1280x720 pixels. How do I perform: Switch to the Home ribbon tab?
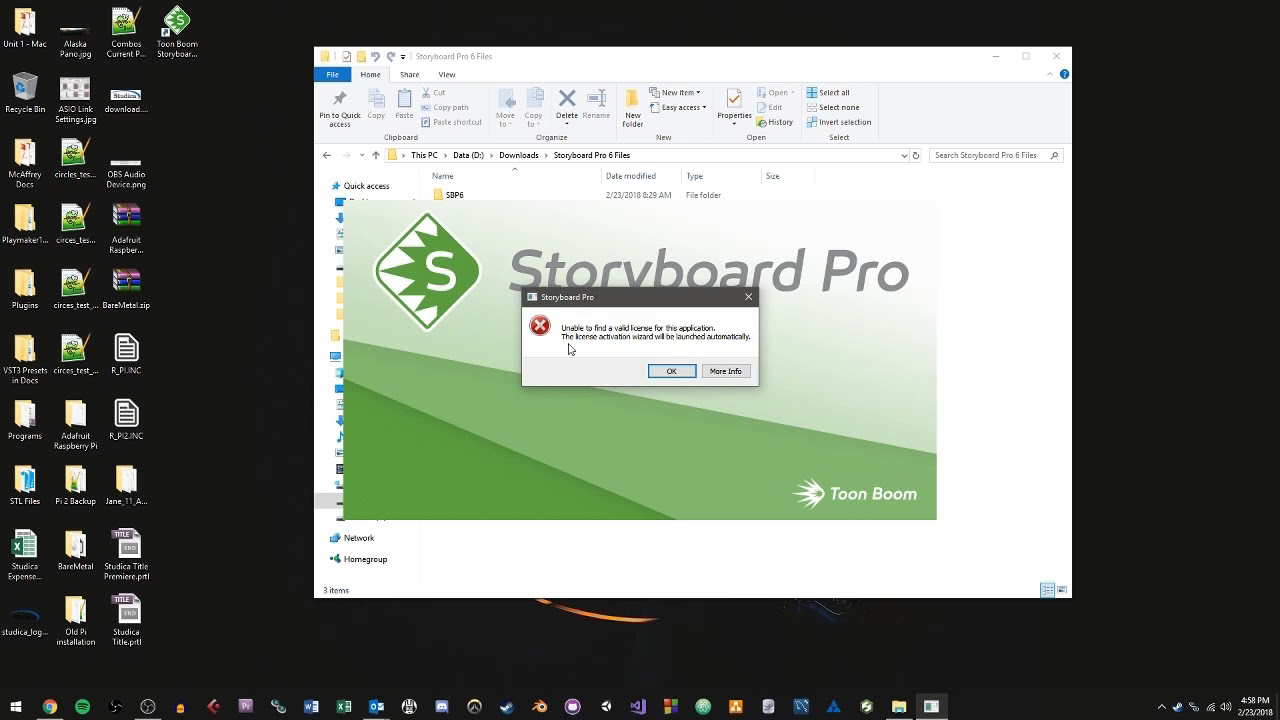pos(370,75)
